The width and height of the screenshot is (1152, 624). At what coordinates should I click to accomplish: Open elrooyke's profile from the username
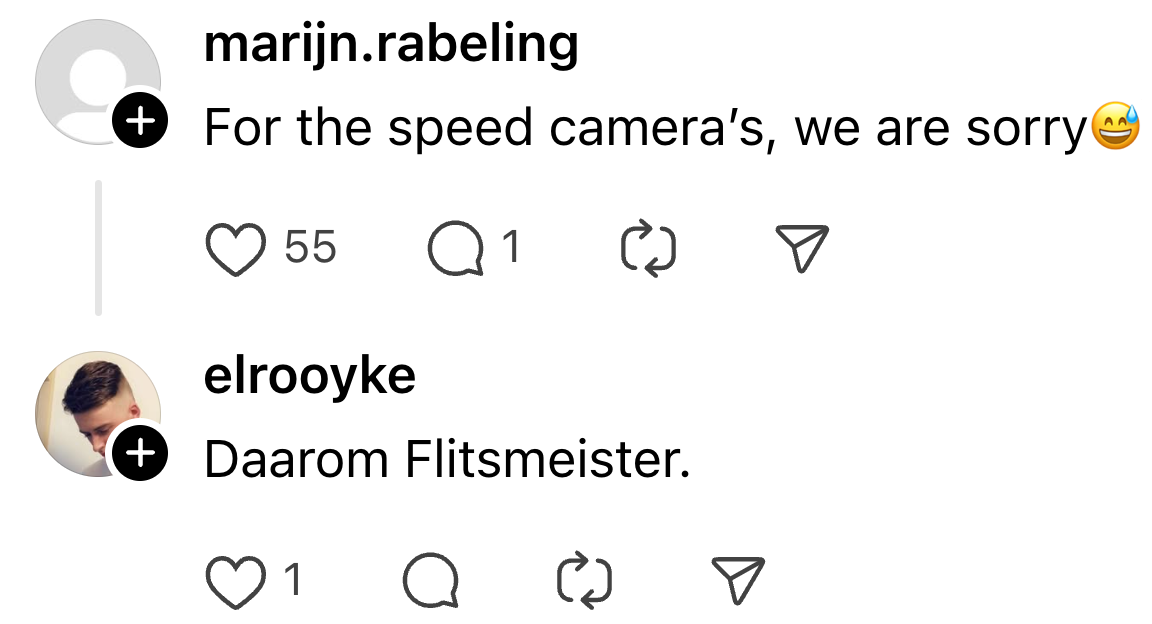tap(310, 376)
